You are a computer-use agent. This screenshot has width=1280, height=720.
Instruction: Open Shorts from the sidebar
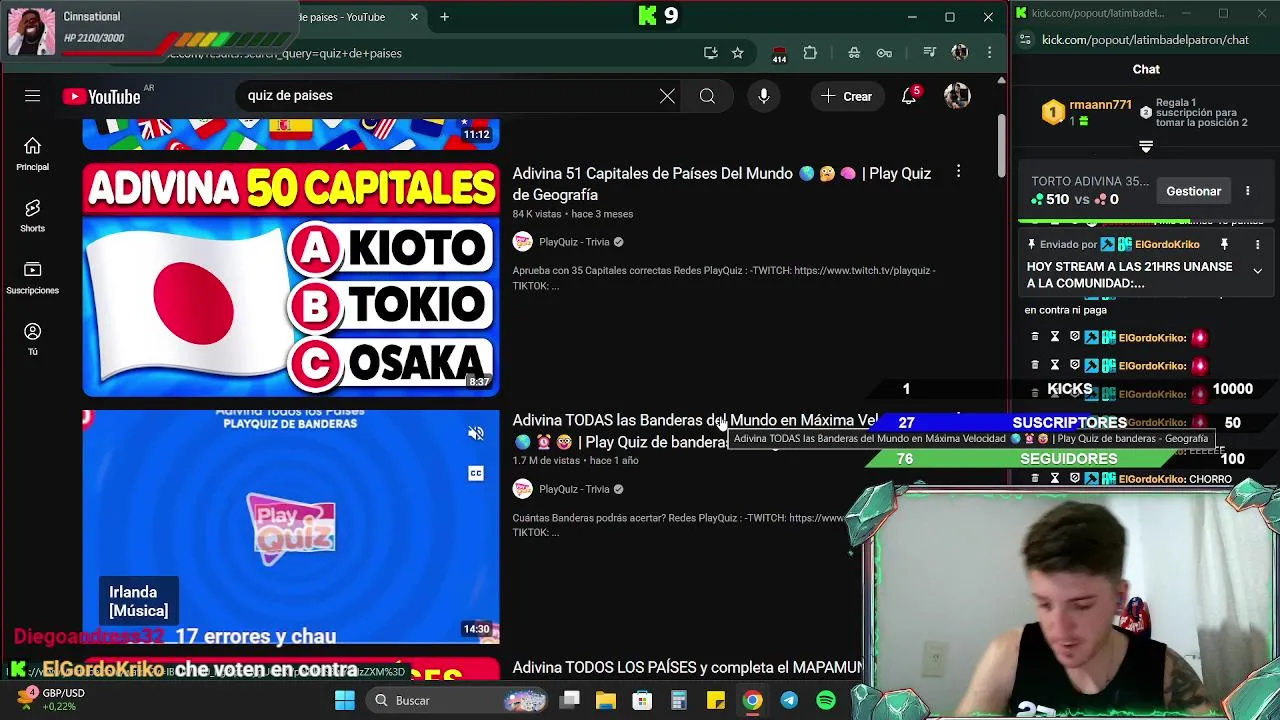click(32, 215)
